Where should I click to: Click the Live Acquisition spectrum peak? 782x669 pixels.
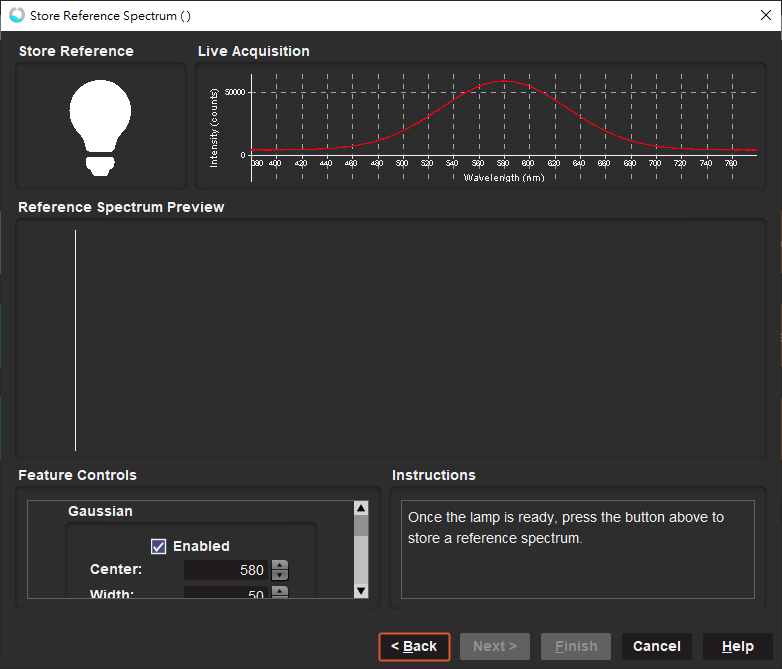505,82
